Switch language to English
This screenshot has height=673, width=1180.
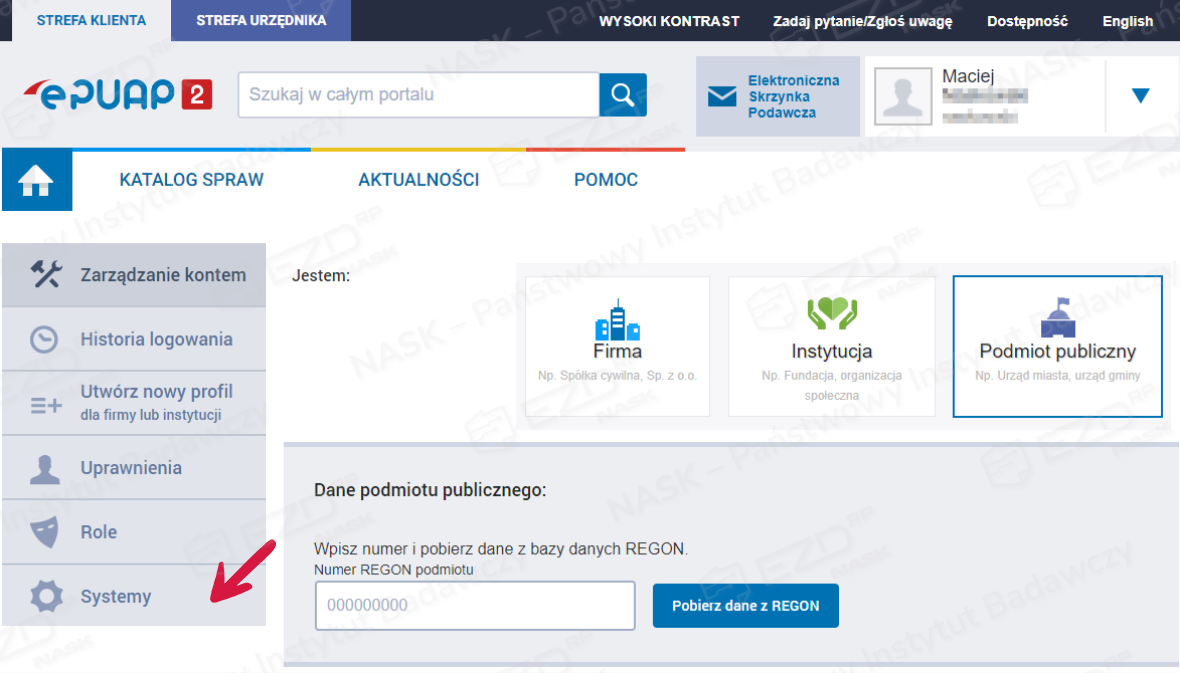[1127, 21]
